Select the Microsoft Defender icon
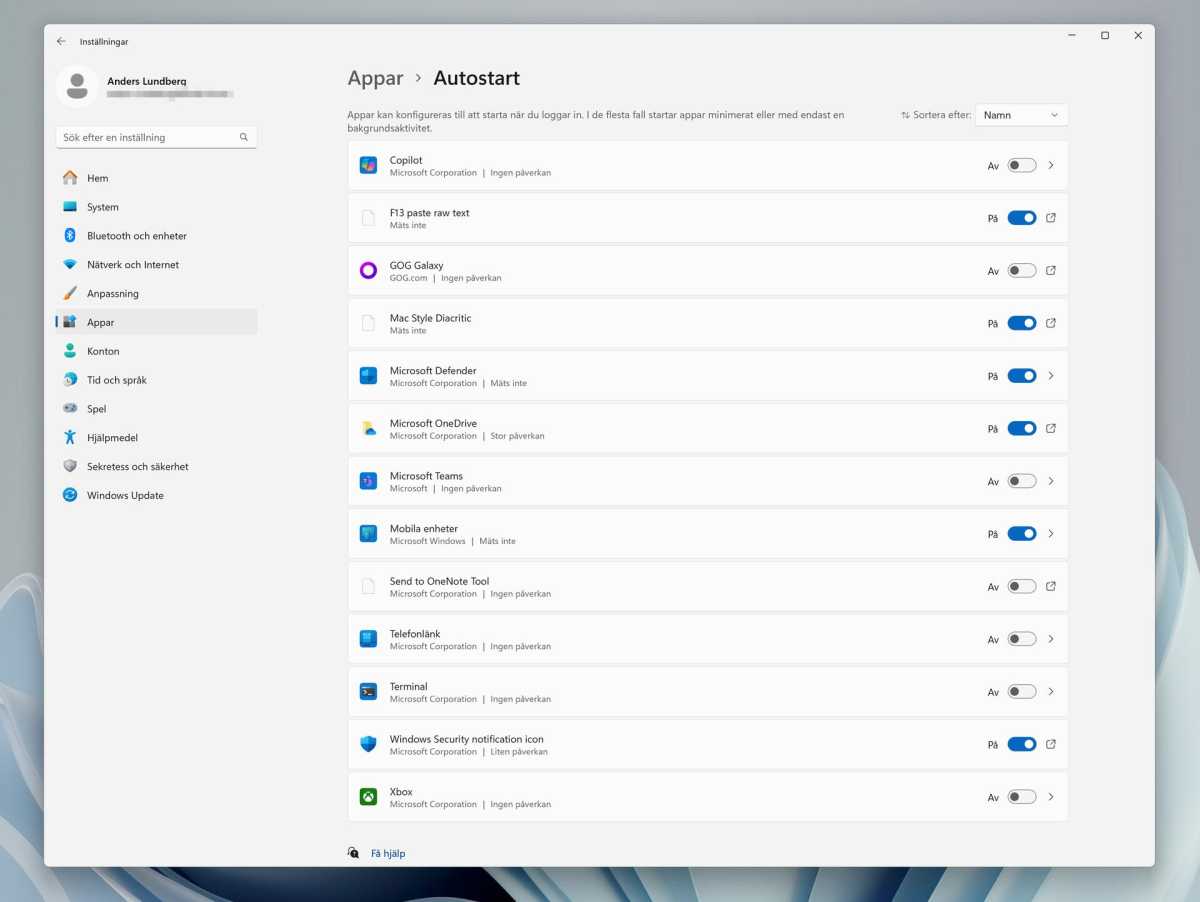Screen dimensions: 1200x902 (x=367, y=375)
